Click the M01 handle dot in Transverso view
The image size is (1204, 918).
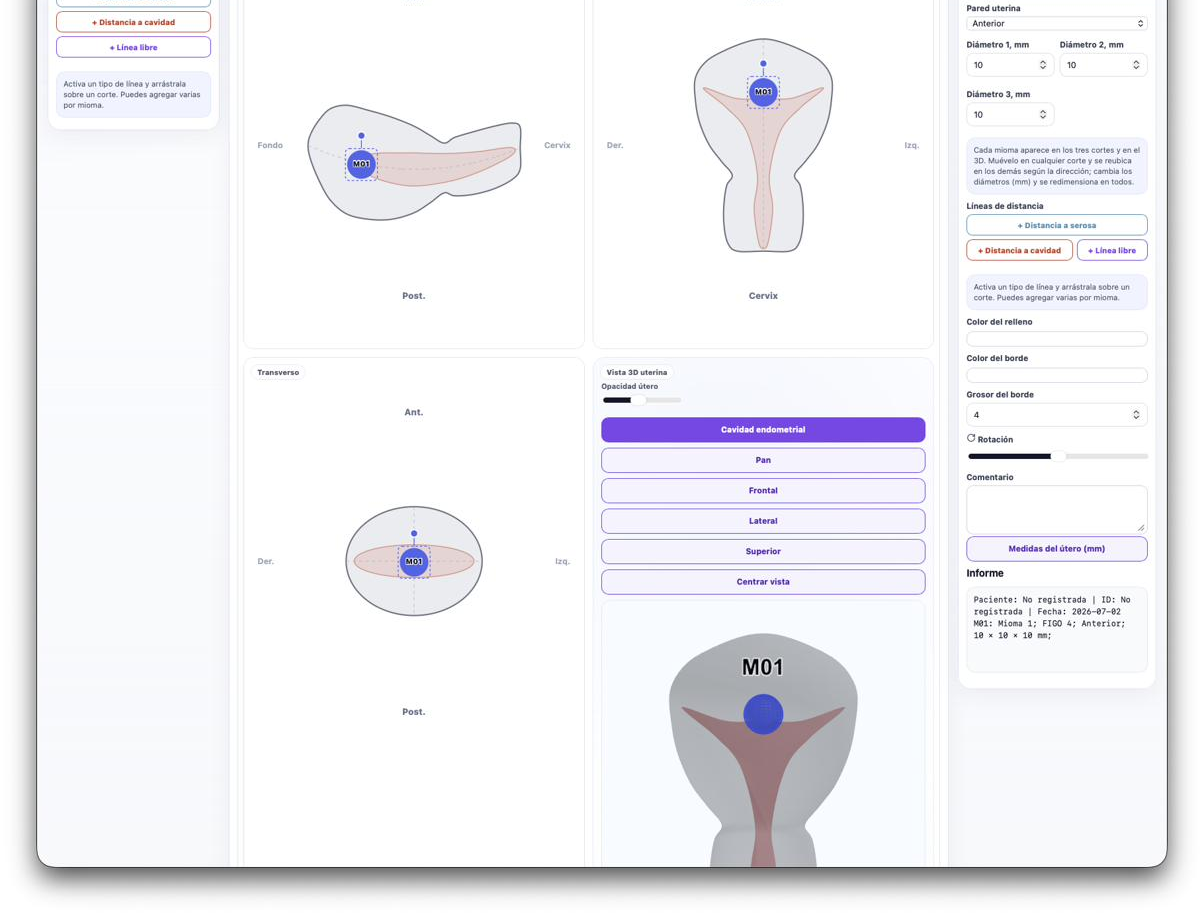coord(414,533)
